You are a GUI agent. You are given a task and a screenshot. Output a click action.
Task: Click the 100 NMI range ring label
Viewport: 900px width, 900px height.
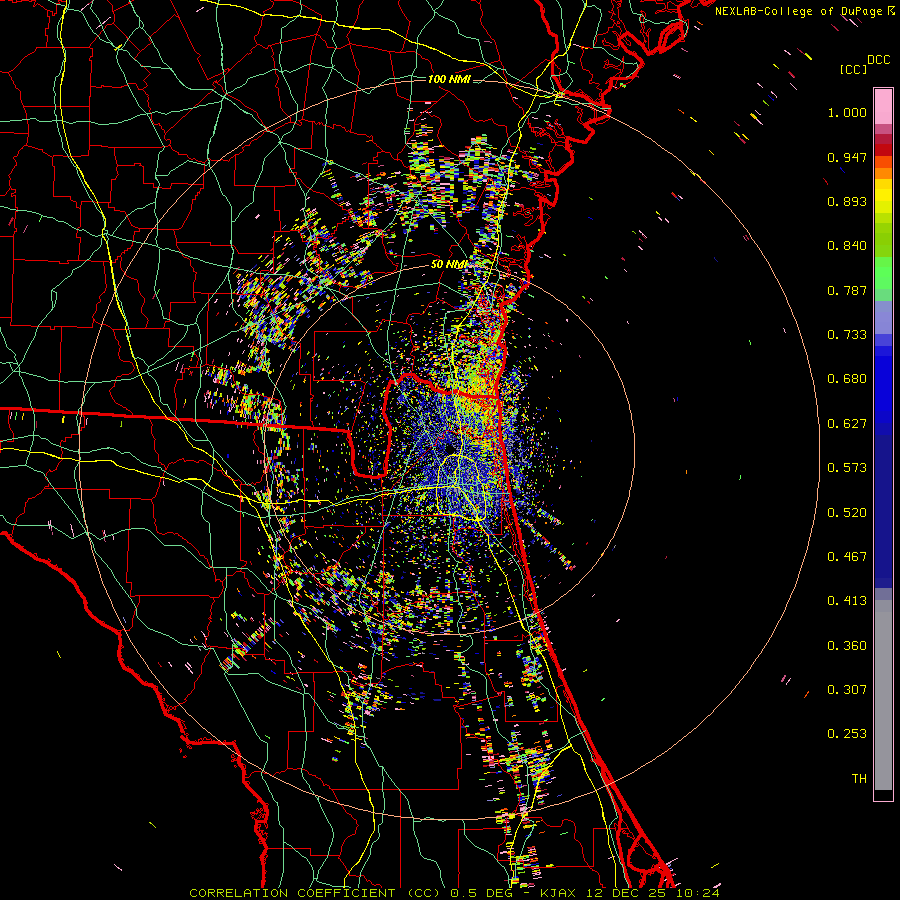[449, 79]
